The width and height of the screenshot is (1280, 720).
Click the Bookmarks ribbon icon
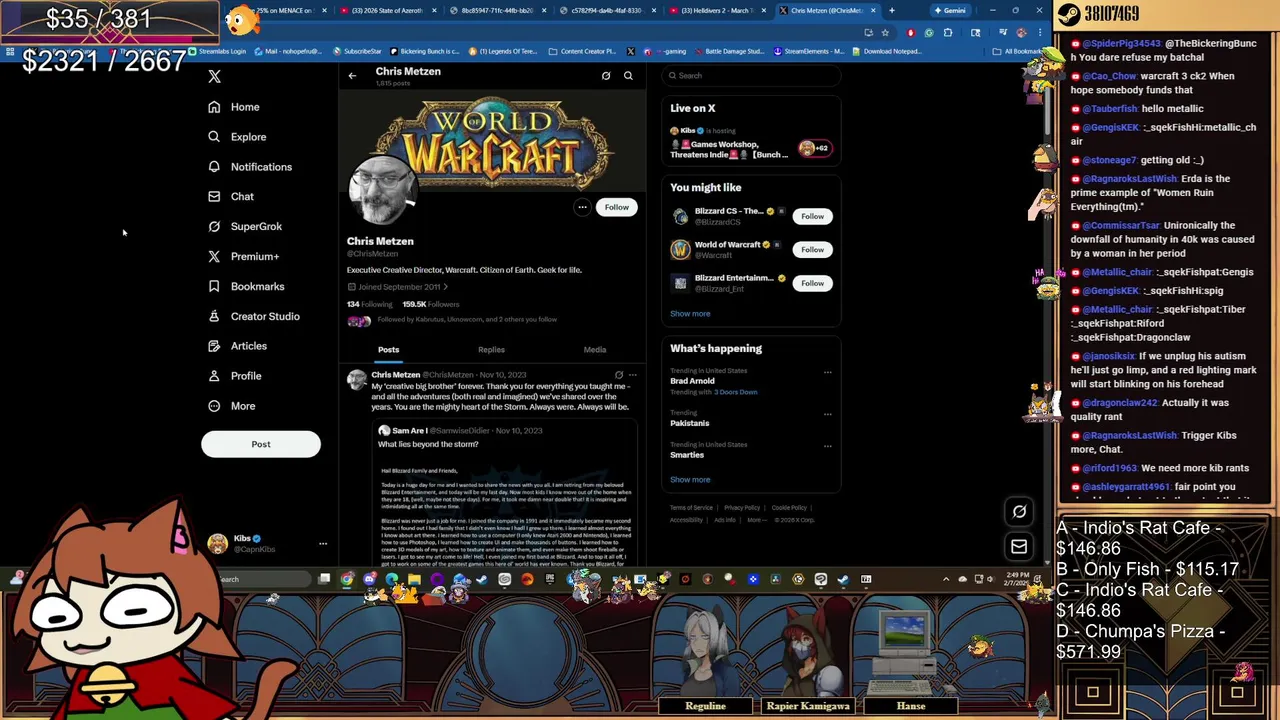point(214,286)
